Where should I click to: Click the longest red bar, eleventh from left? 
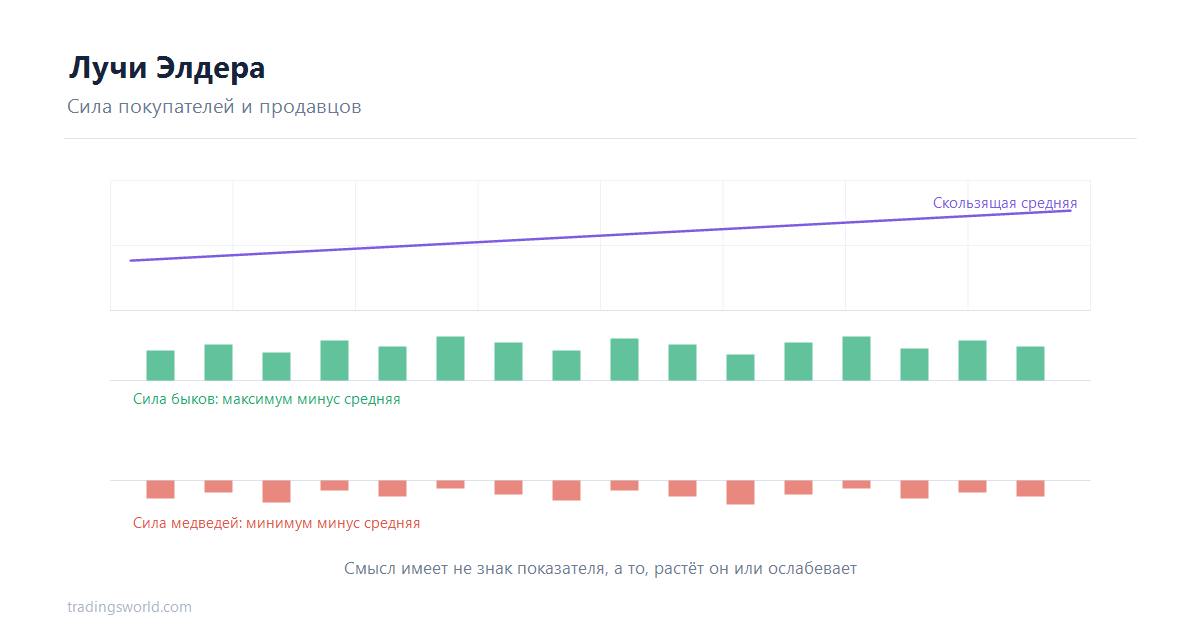click(x=740, y=492)
